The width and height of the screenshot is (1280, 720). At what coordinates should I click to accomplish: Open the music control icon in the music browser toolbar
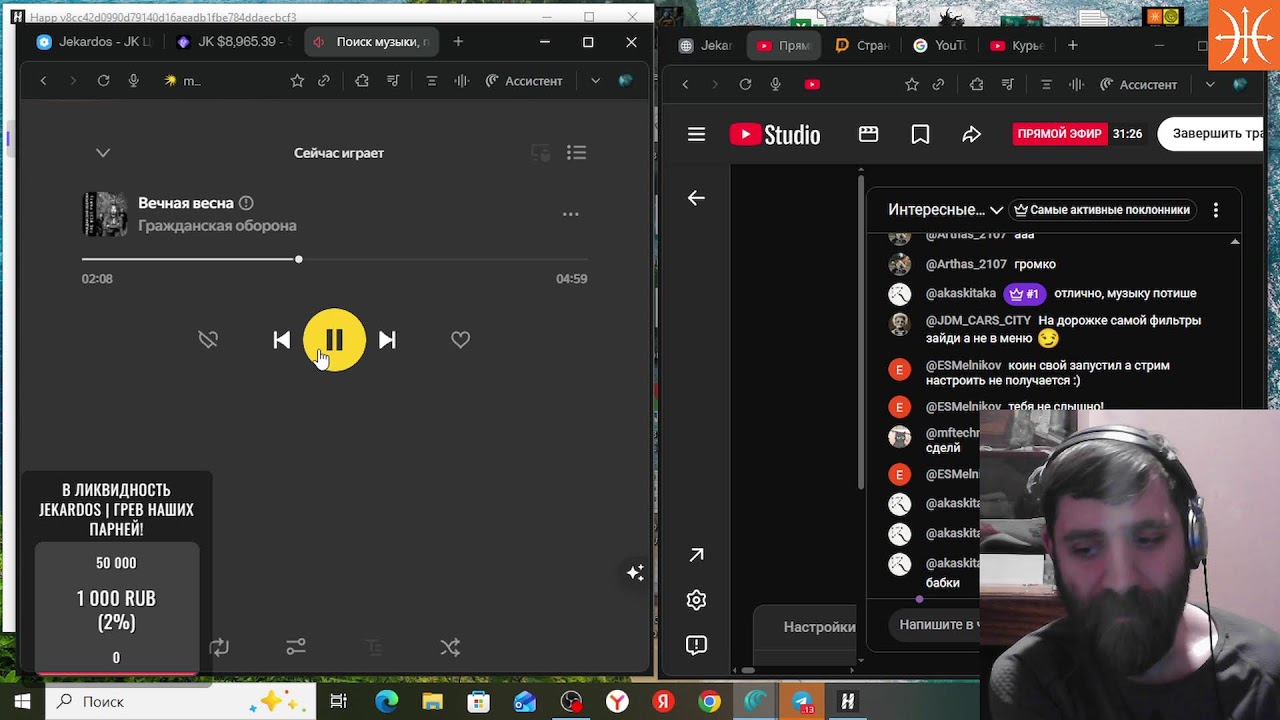(x=393, y=81)
